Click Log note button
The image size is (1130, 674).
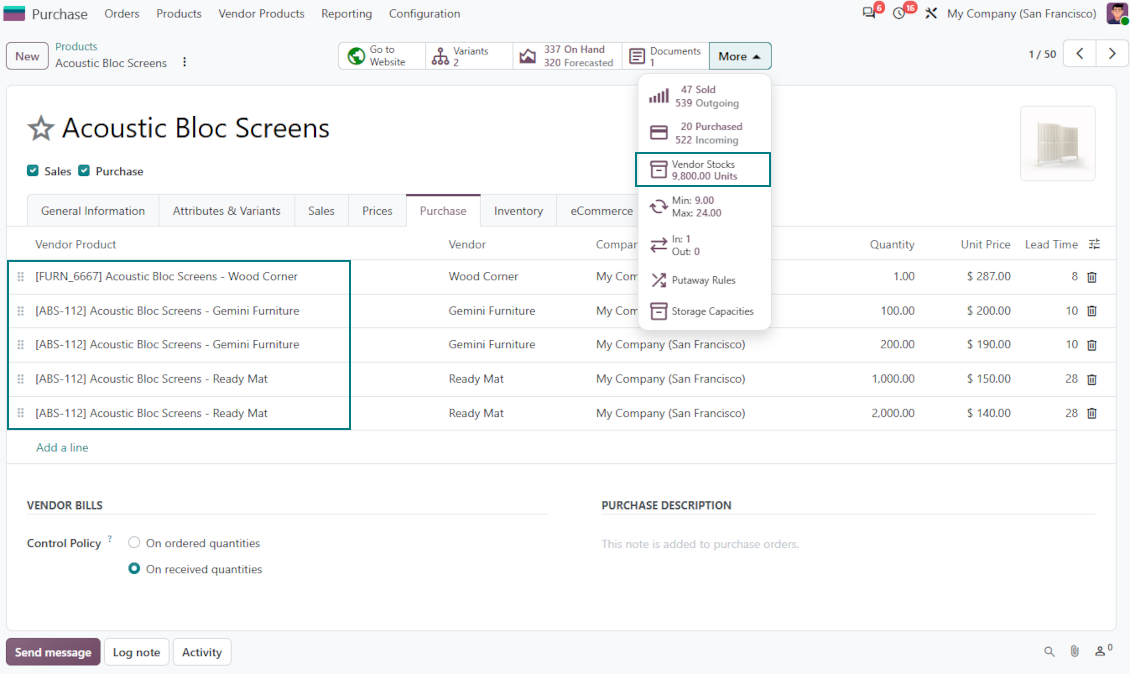[136, 652]
